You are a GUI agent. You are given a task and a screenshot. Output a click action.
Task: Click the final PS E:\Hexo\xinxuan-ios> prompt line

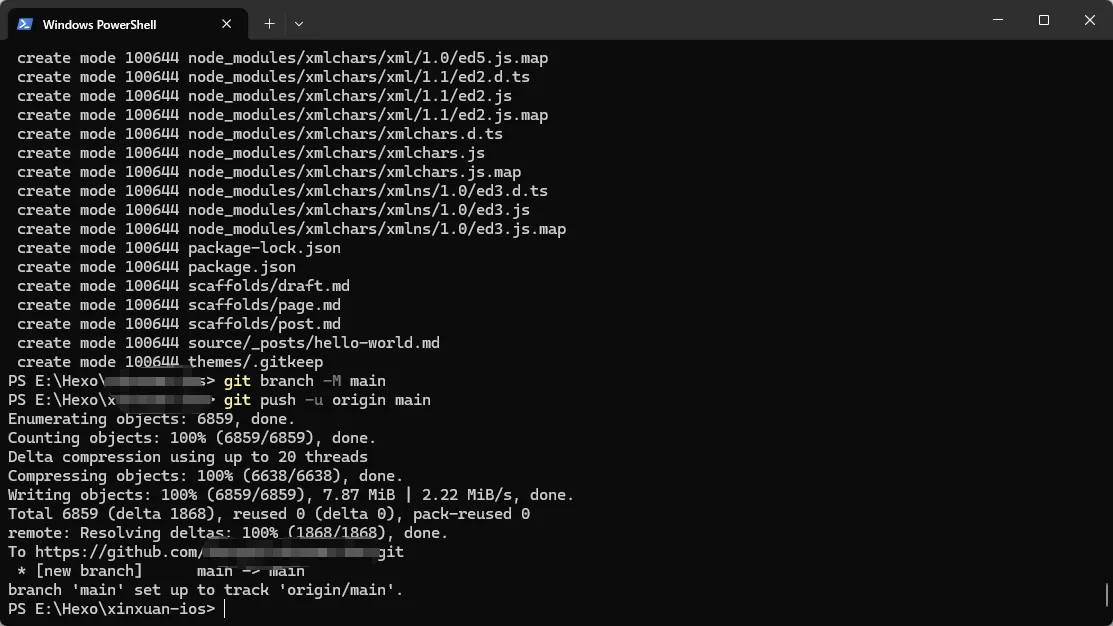tap(111, 609)
